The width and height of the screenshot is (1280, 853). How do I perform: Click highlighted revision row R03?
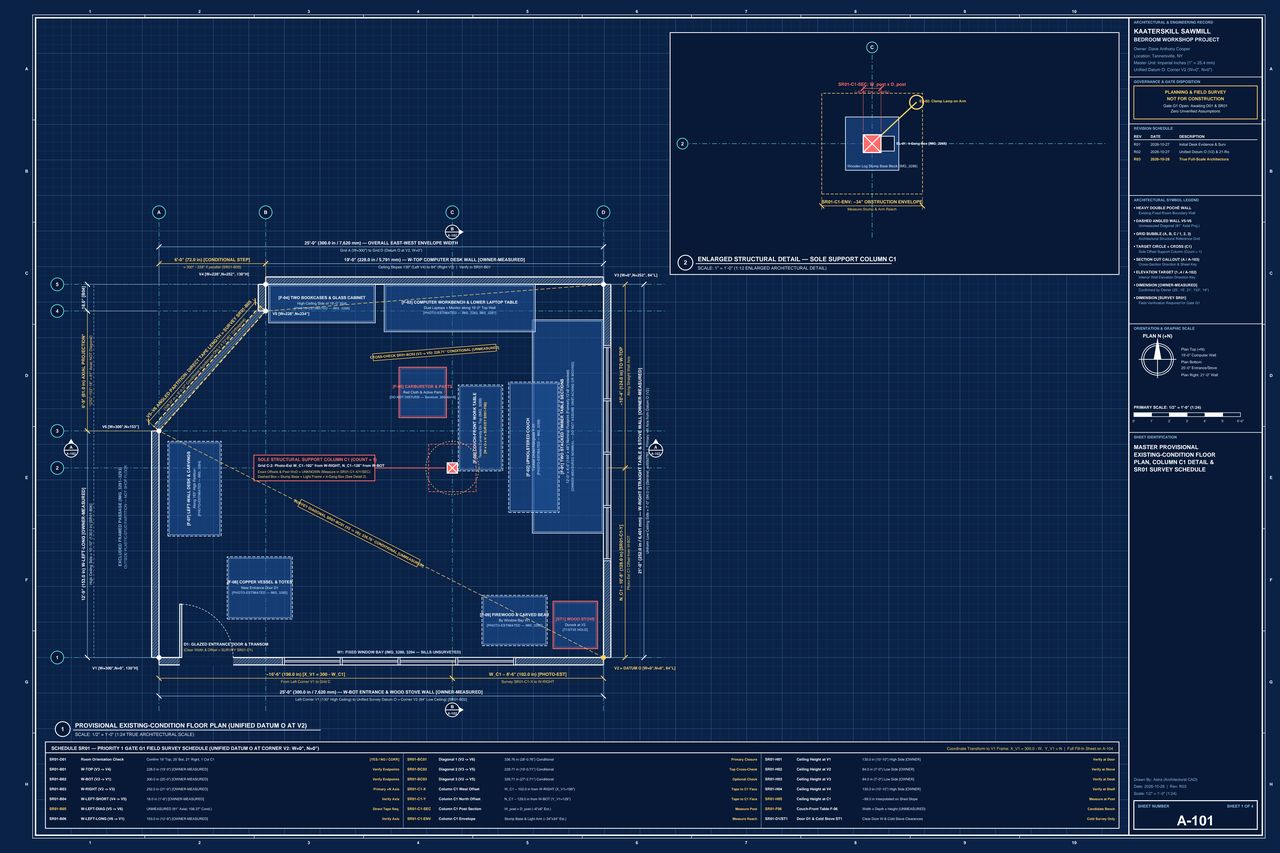[x=1194, y=159]
